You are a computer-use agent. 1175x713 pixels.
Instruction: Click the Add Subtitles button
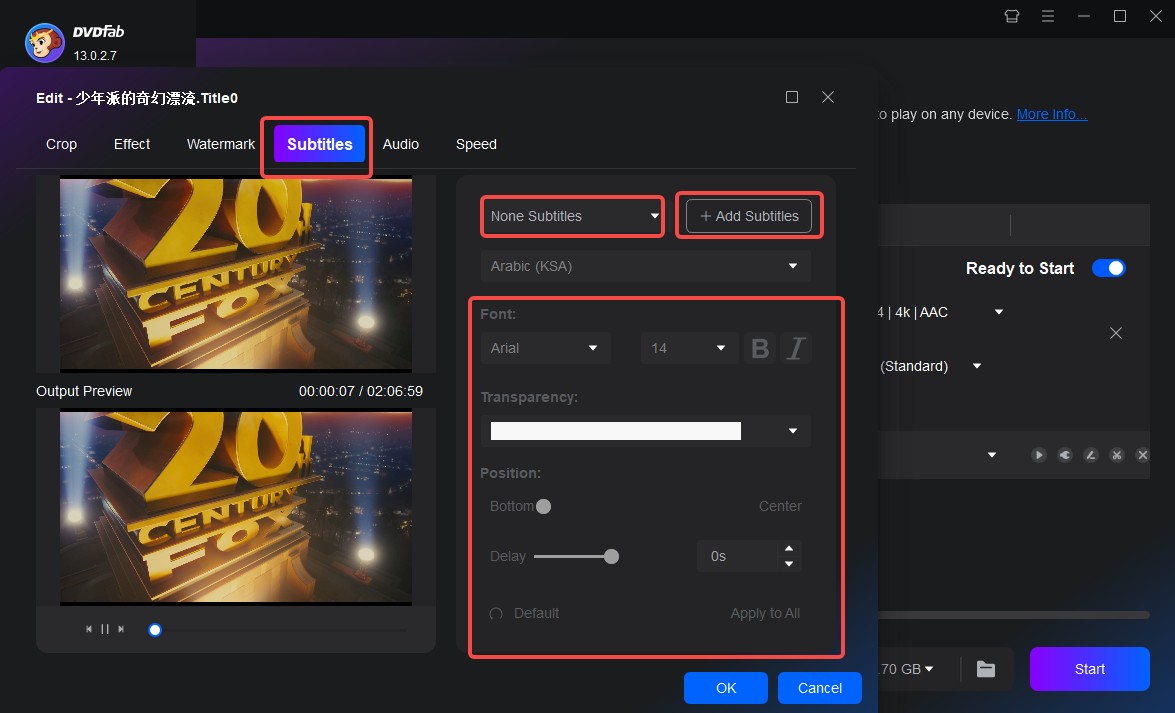point(749,216)
